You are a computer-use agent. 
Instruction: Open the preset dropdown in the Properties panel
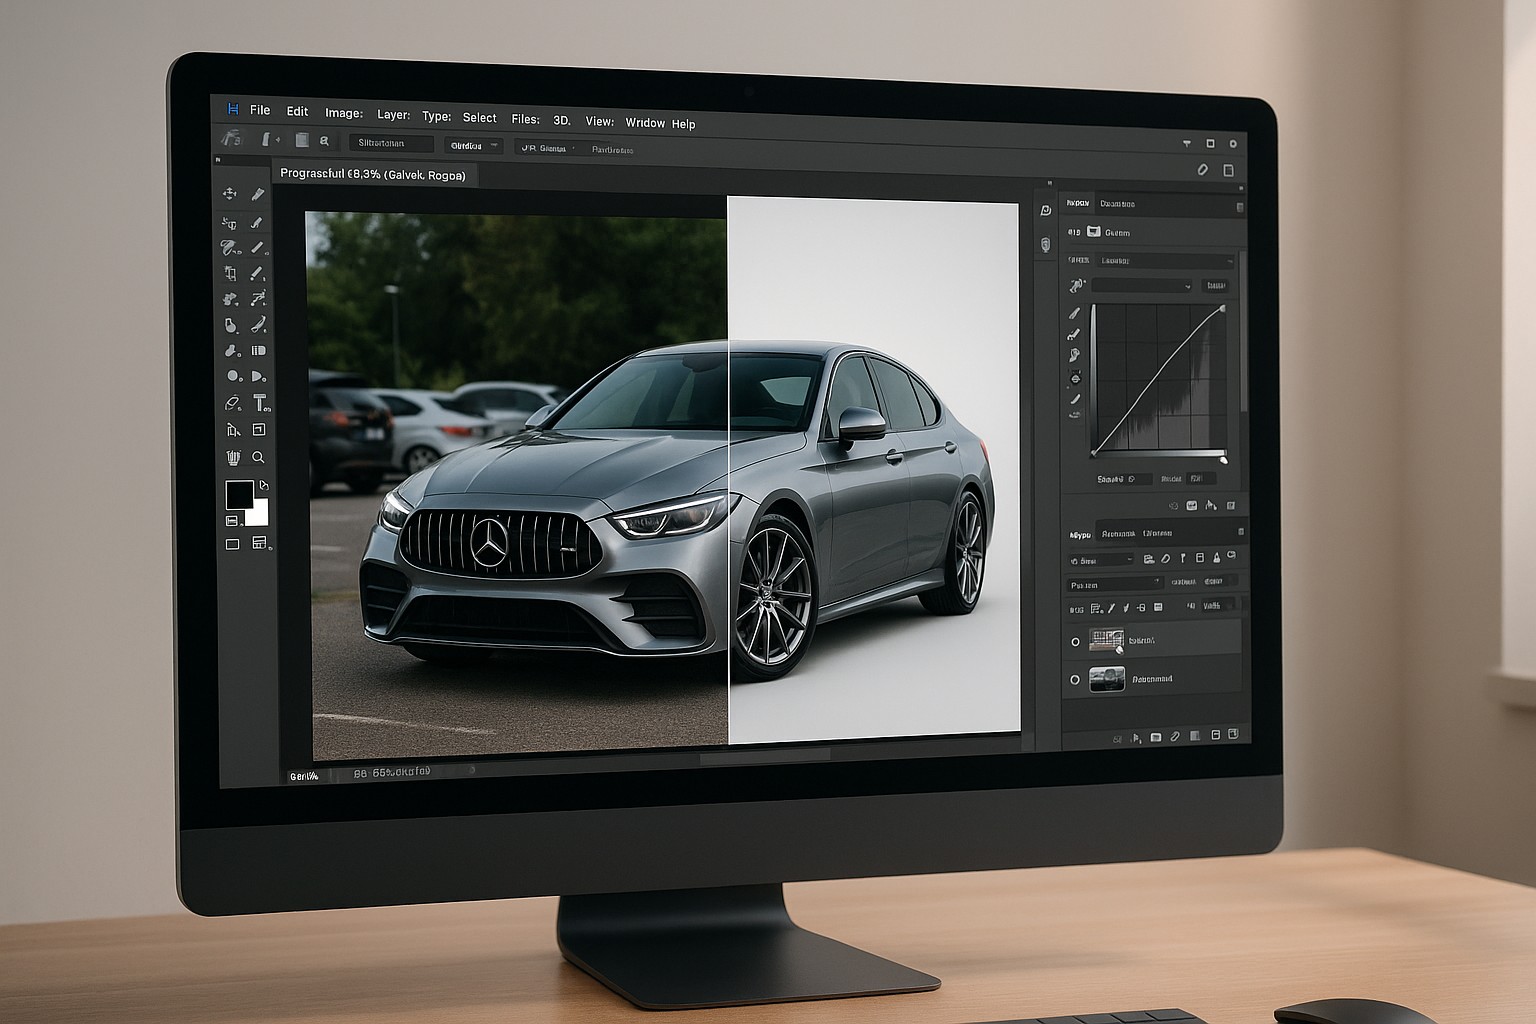pos(1165,261)
